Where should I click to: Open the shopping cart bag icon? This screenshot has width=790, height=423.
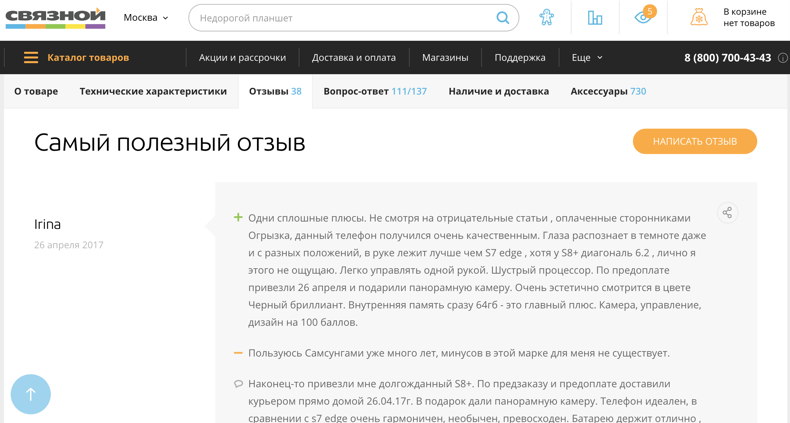(x=699, y=18)
